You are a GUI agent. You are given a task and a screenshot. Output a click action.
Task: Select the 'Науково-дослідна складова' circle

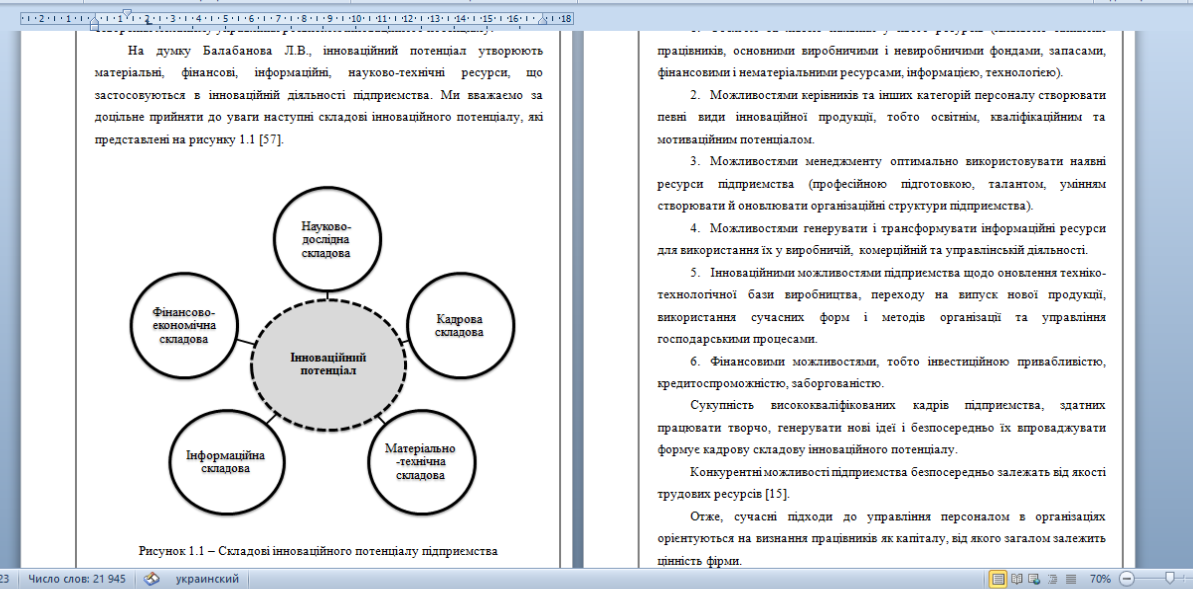point(326,238)
